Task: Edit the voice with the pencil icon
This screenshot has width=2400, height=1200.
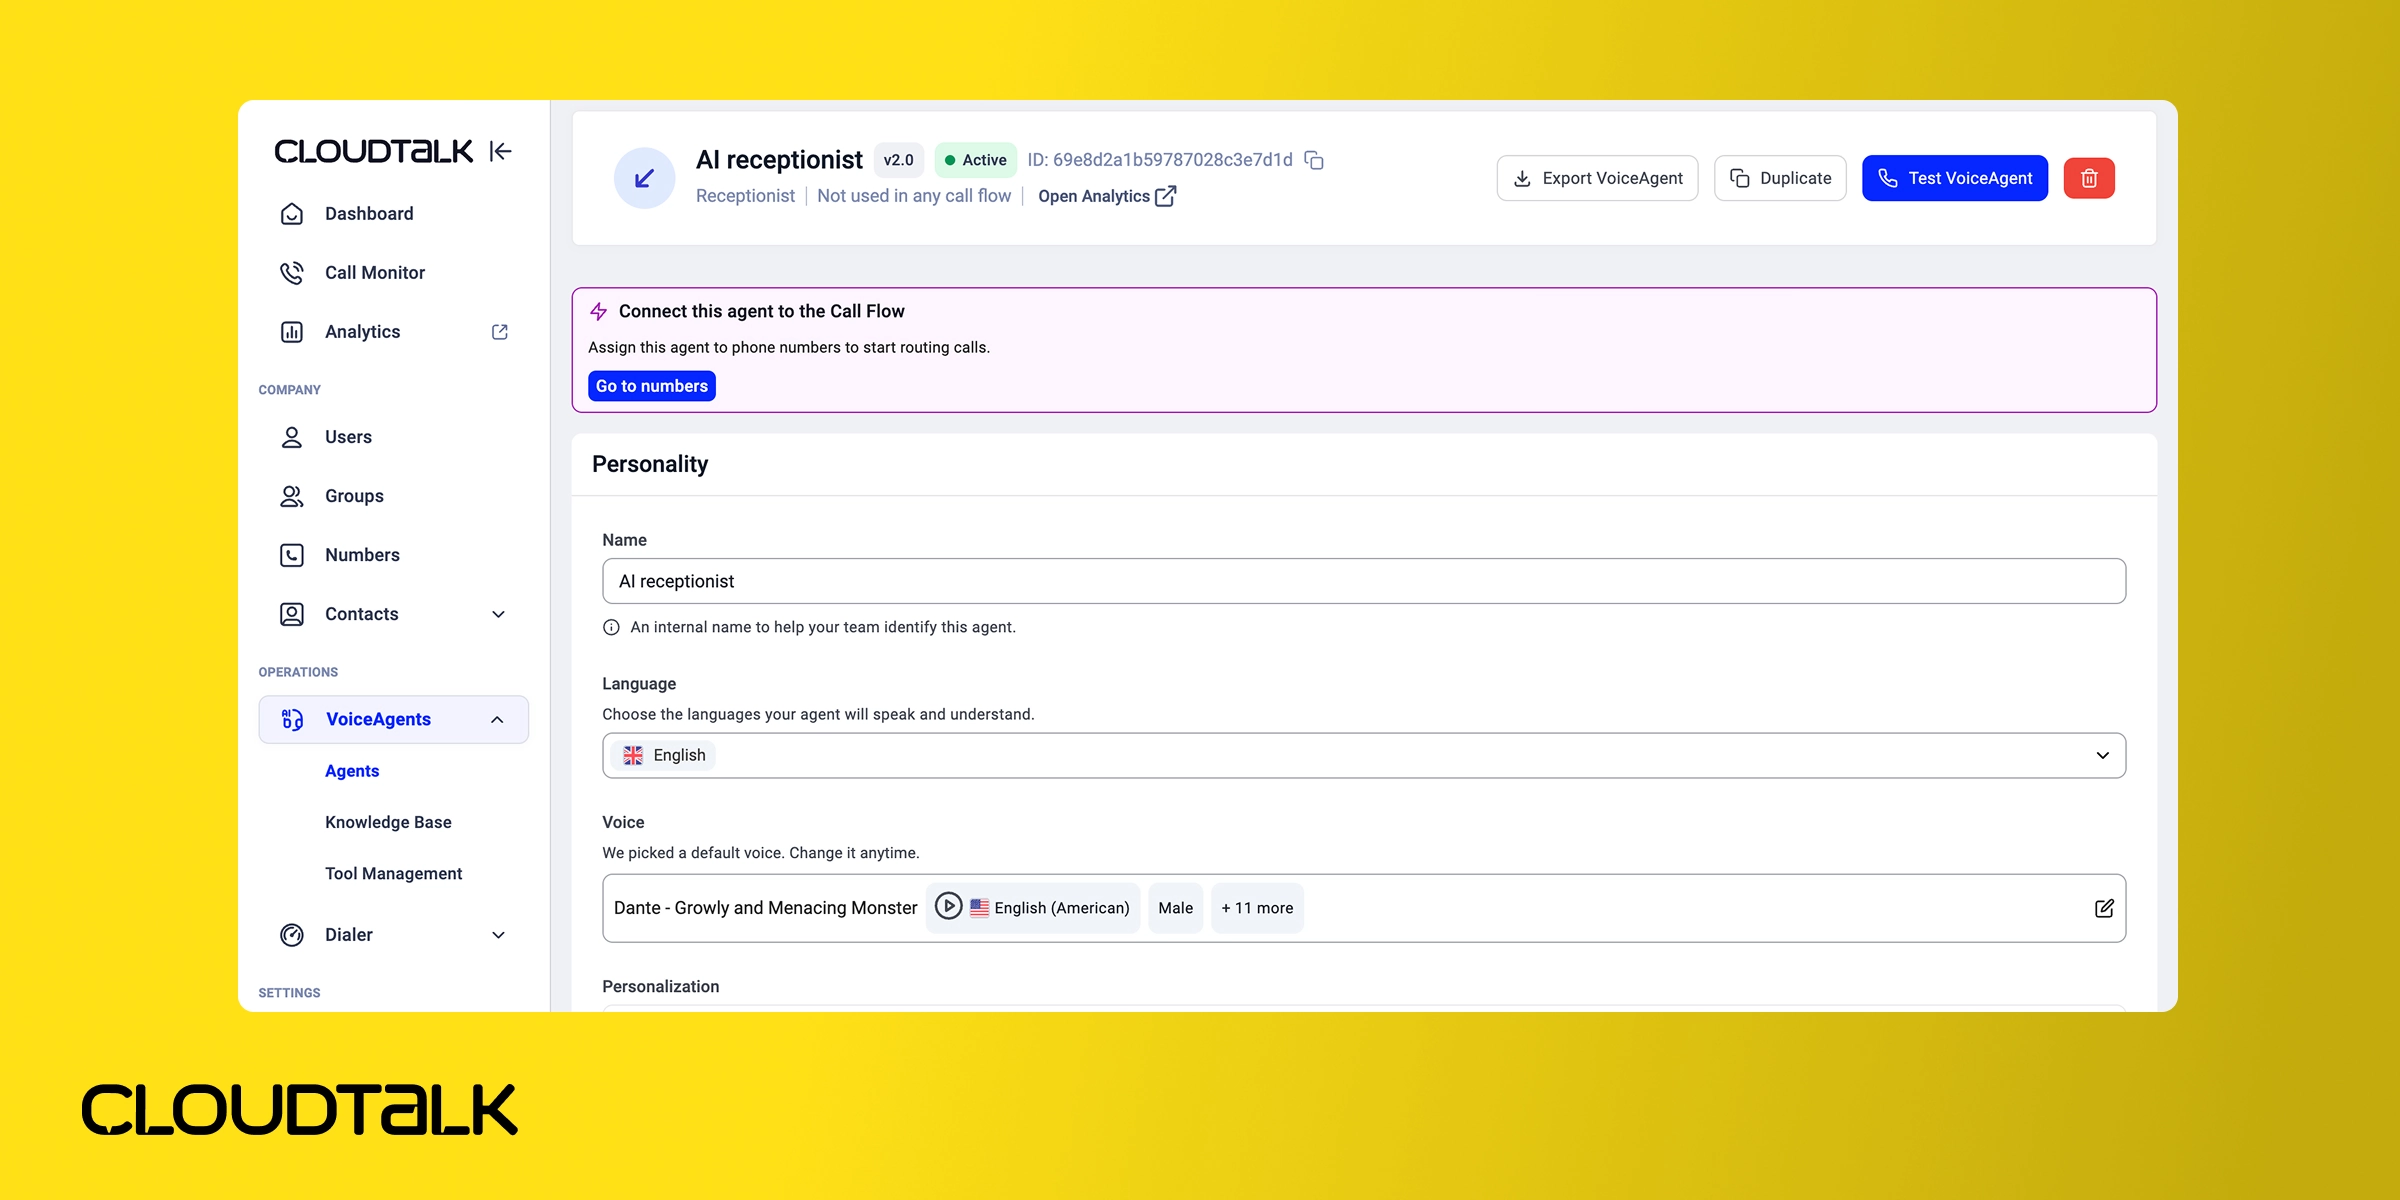Action: [2104, 908]
